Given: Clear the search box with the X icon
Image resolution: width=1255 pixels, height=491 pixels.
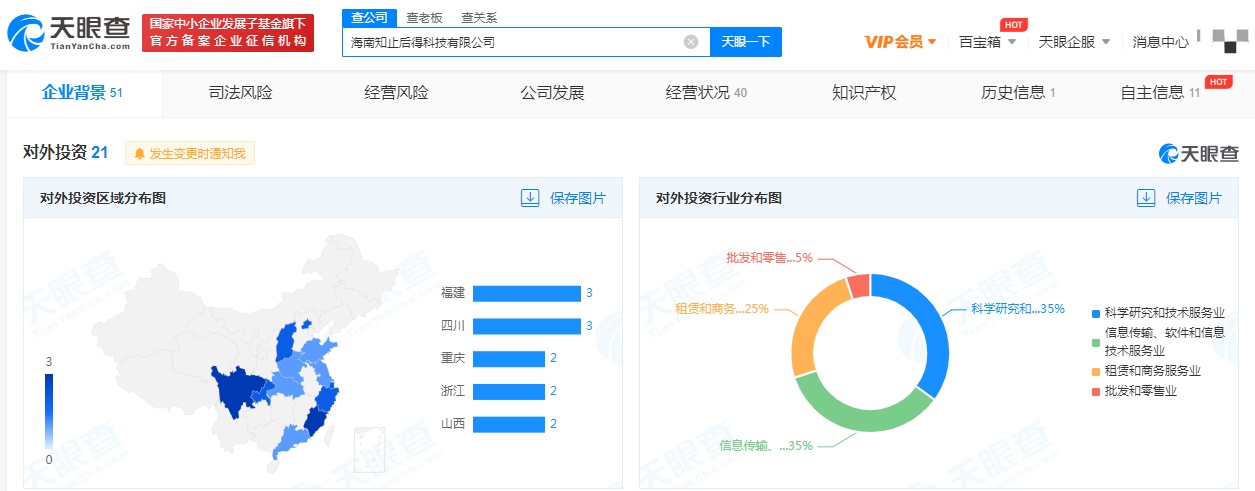Looking at the screenshot, I should [691, 42].
